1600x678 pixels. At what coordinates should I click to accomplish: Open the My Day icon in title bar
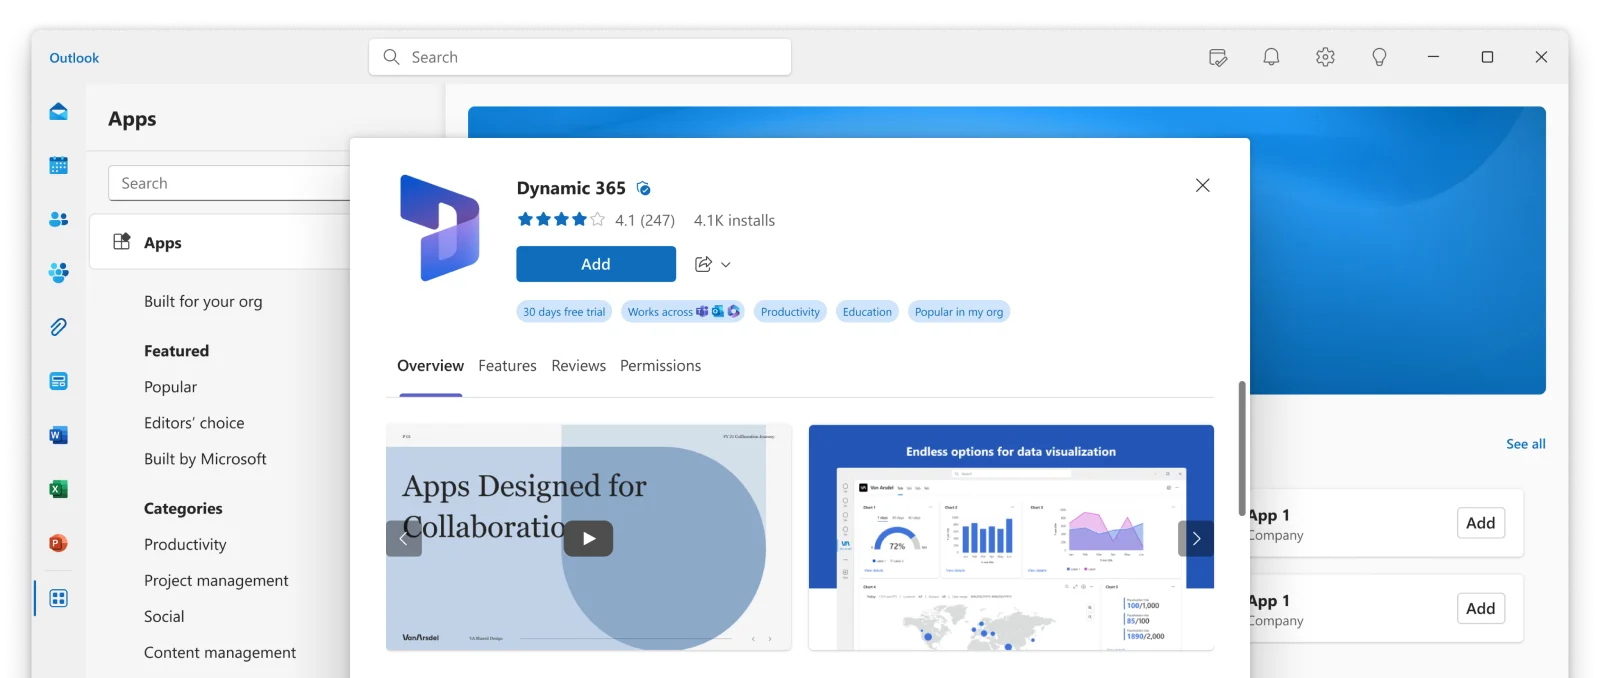[1217, 57]
